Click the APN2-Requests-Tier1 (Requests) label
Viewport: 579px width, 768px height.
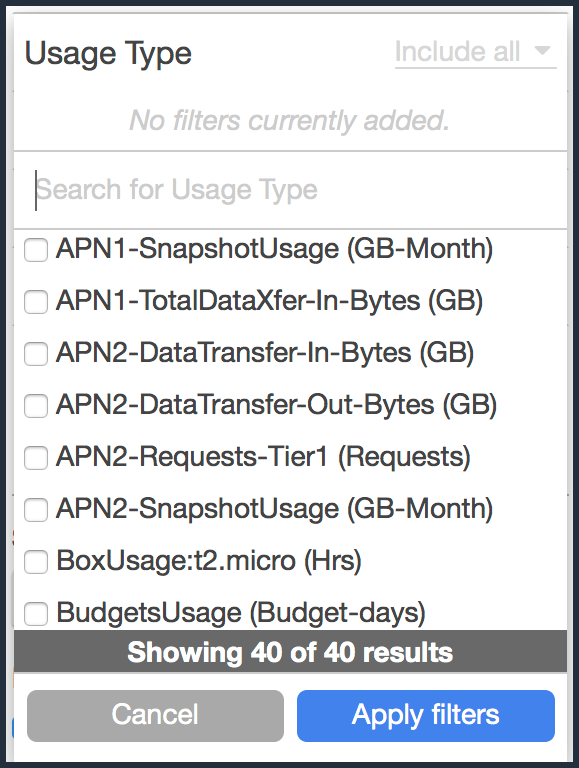click(263, 457)
